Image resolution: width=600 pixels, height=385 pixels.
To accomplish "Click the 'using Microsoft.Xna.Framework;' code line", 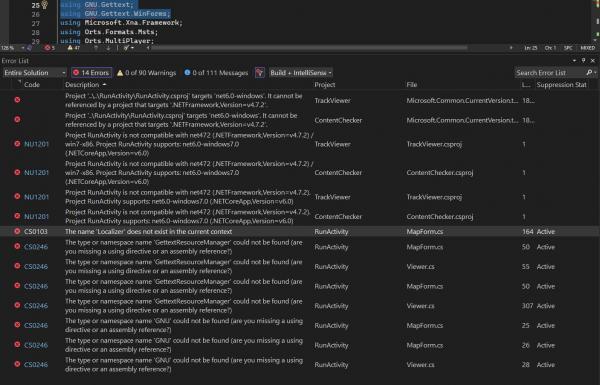I will 121,23.
